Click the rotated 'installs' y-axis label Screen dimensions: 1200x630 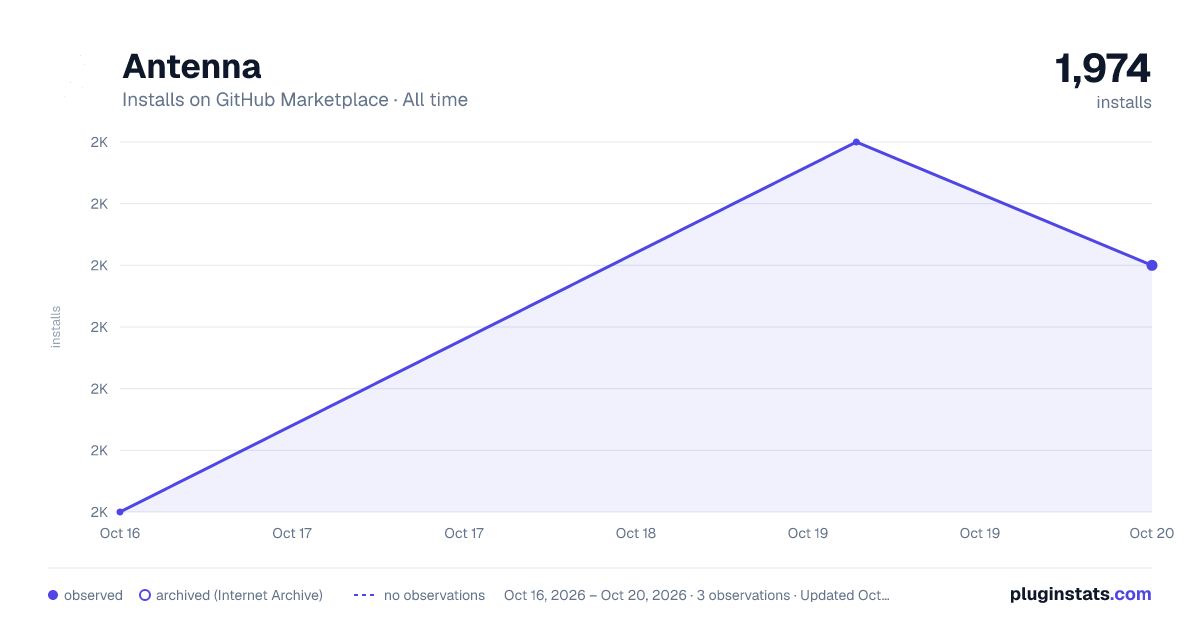(56, 327)
